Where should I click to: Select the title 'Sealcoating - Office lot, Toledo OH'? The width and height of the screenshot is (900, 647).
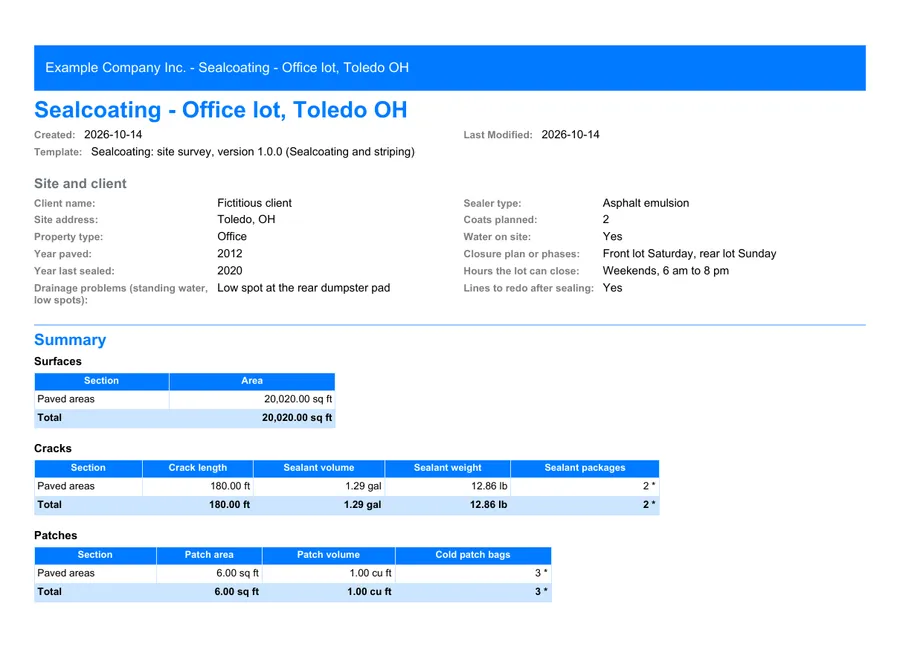pyautogui.click(x=220, y=110)
